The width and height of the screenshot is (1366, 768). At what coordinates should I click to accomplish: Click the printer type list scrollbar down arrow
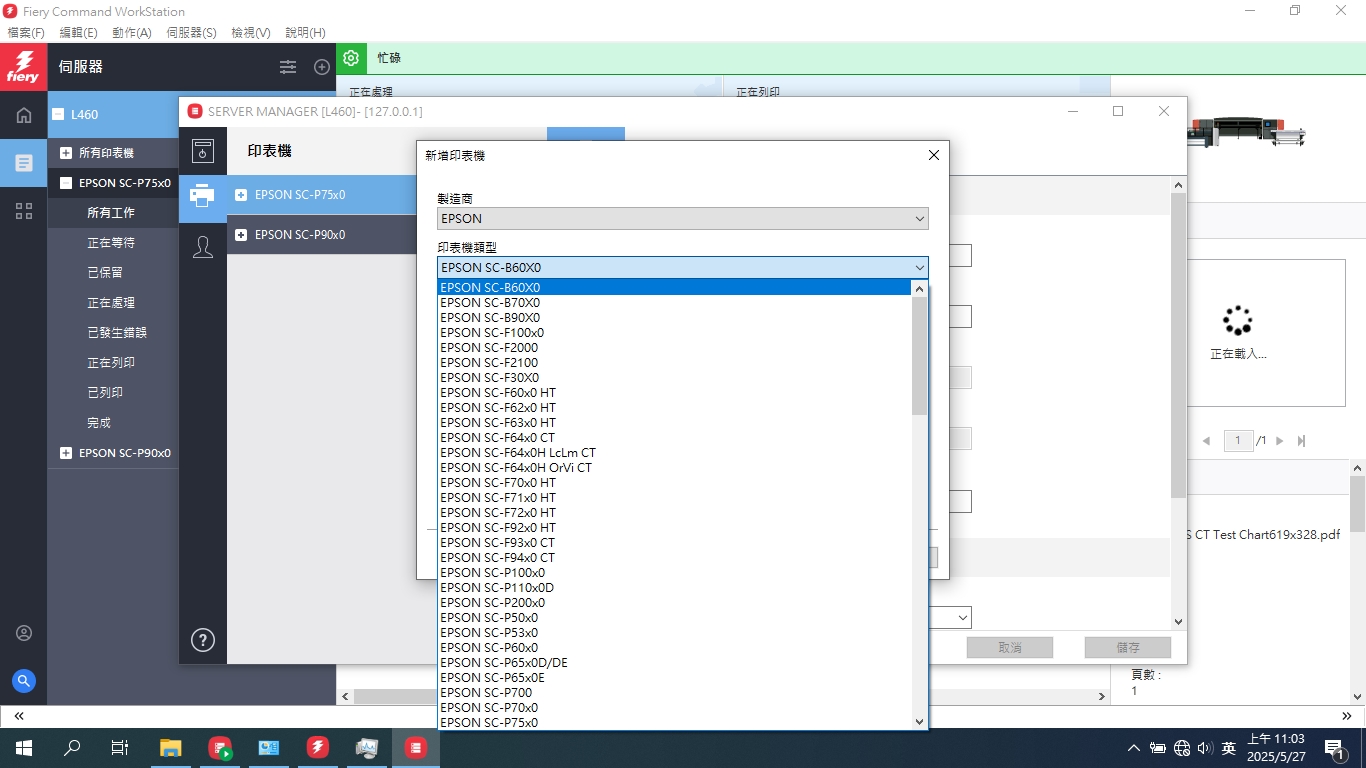tap(919, 721)
